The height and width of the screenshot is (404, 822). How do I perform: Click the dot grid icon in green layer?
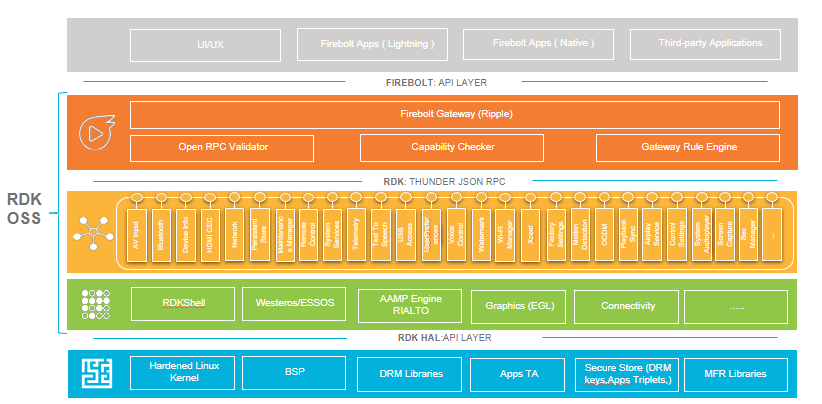96,304
